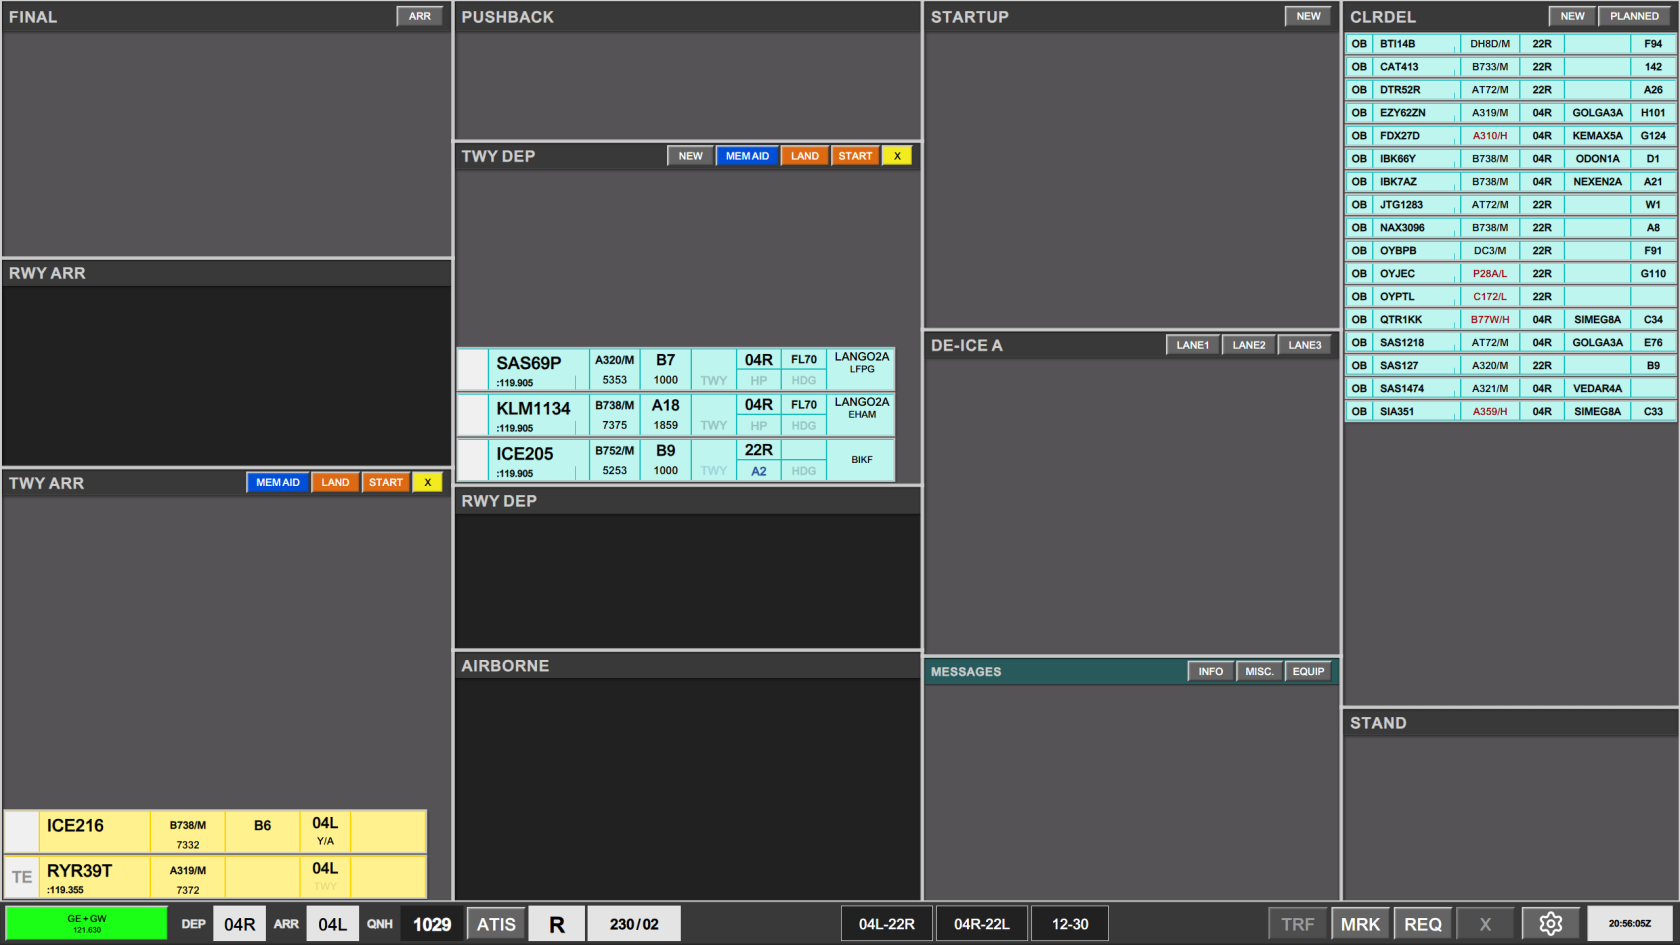1680x945 pixels.
Task: Click the TRF button
Action: pyautogui.click(x=1298, y=924)
